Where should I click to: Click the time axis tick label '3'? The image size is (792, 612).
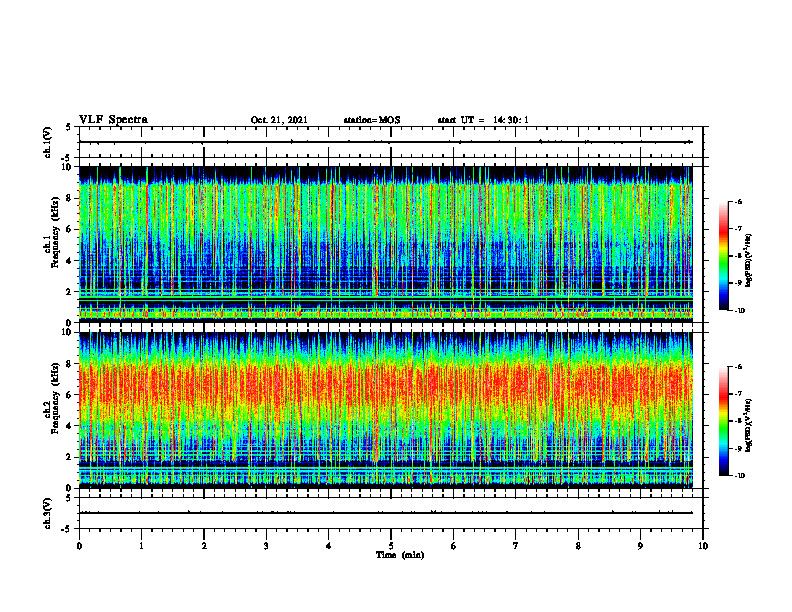pos(266,546)
